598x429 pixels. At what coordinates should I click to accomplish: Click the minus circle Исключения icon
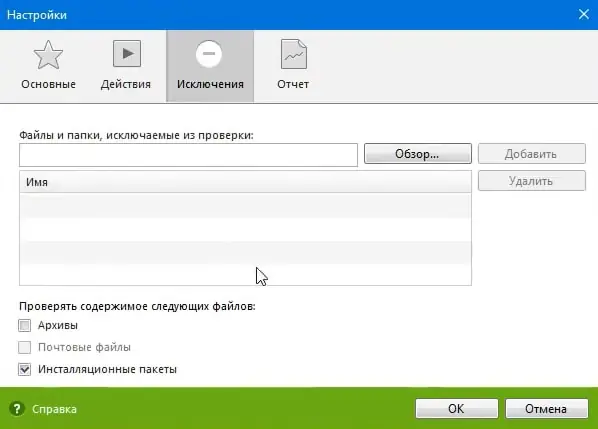pyautogui.click(x=209, y=54)
